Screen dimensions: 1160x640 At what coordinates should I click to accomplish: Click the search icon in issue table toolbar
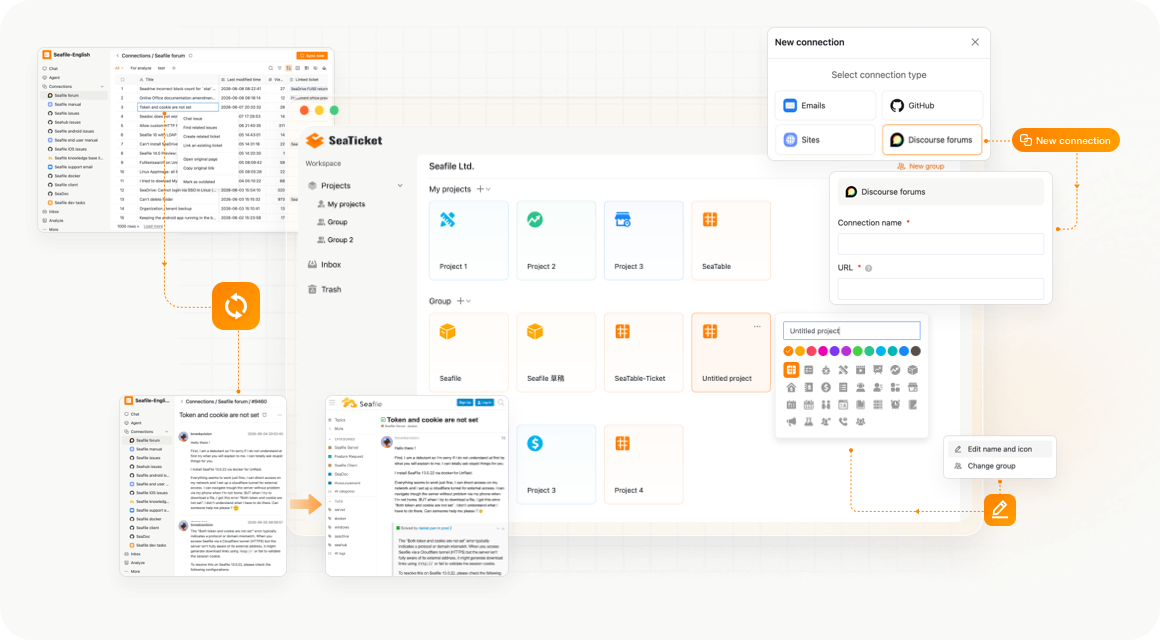point(271,68)
